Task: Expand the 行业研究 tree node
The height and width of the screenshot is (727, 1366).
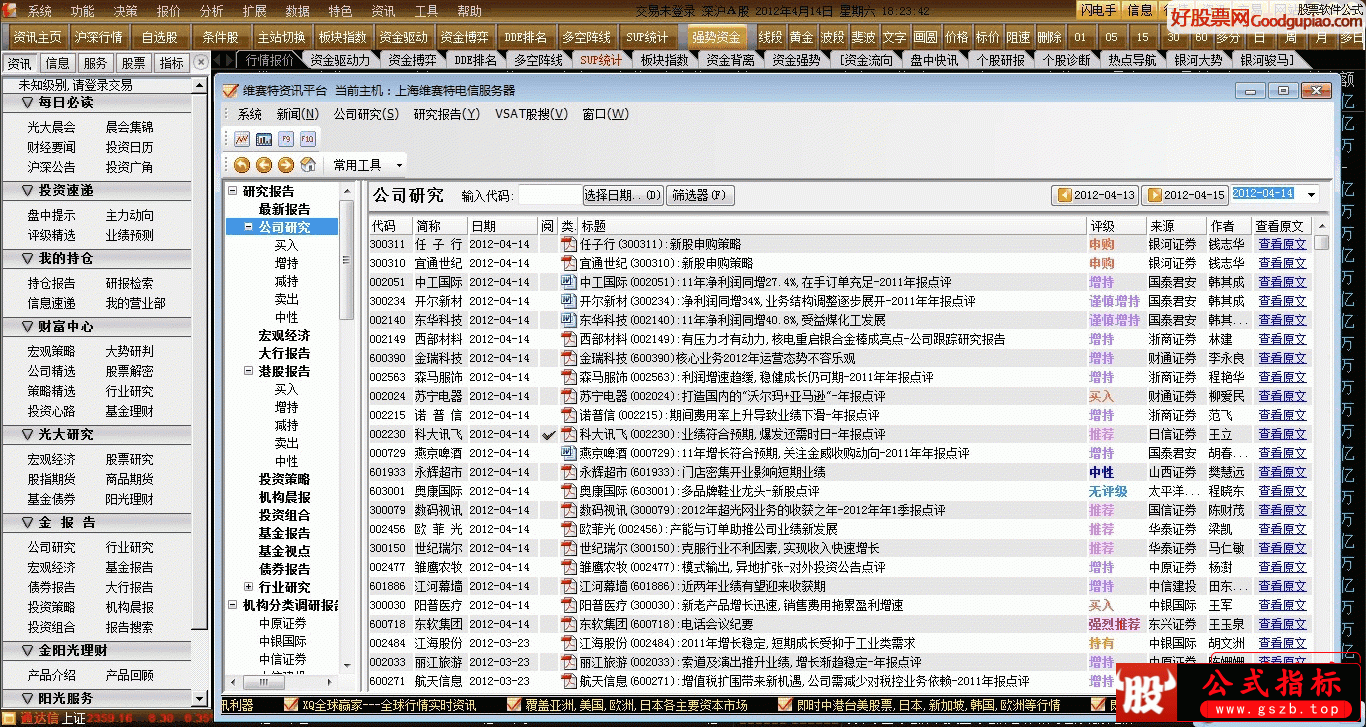Action: point(249,586)
